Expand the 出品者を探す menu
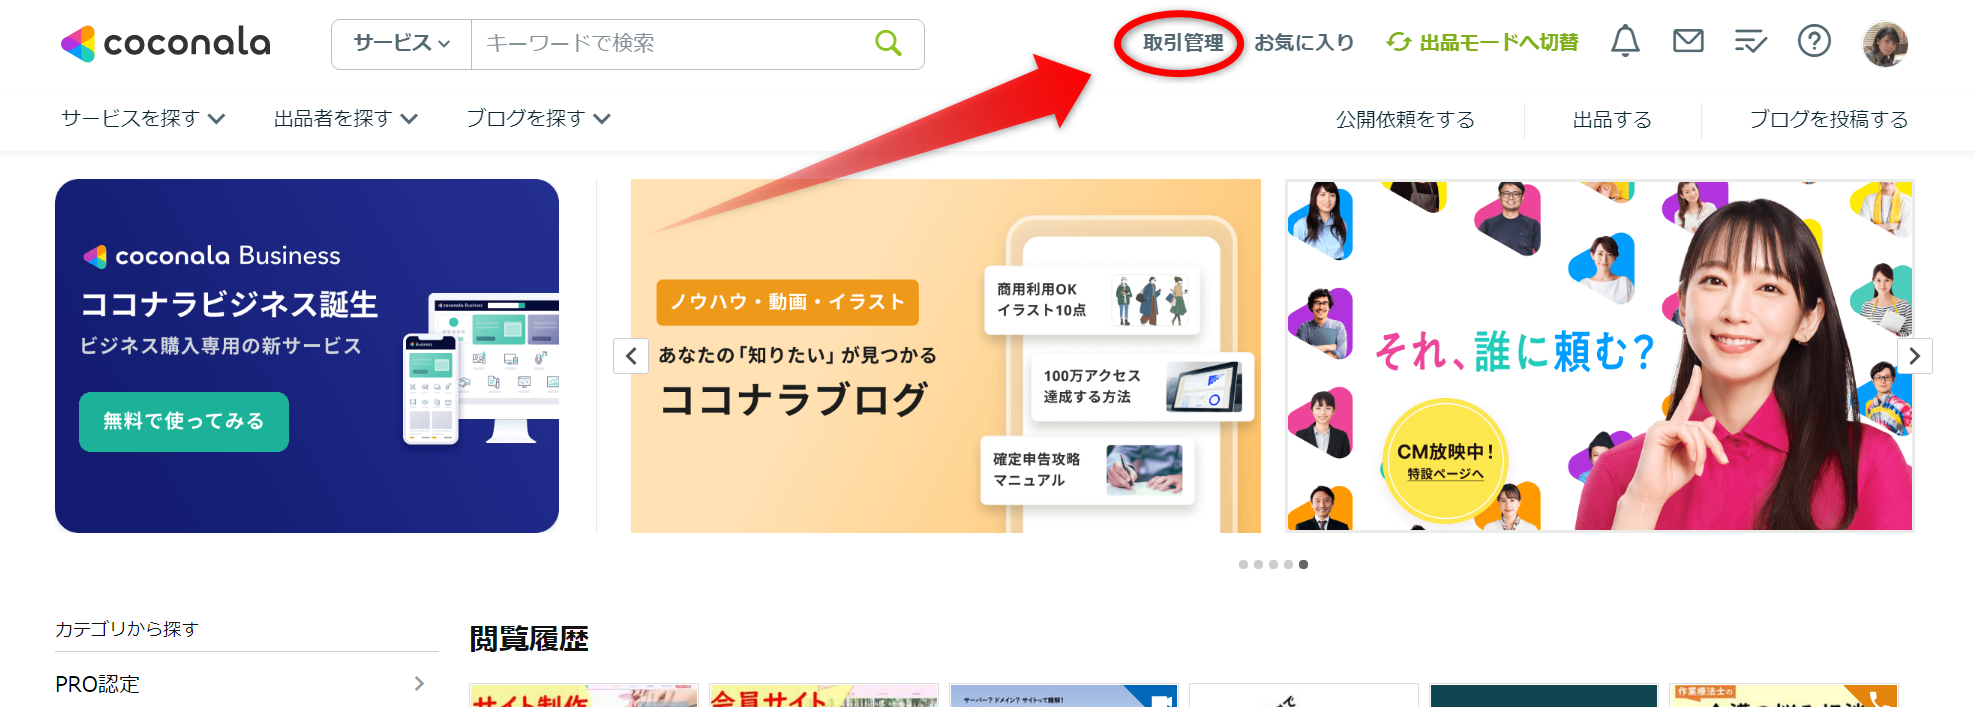The height and width of the screenshot is (707, 1974). click(346, 118)
